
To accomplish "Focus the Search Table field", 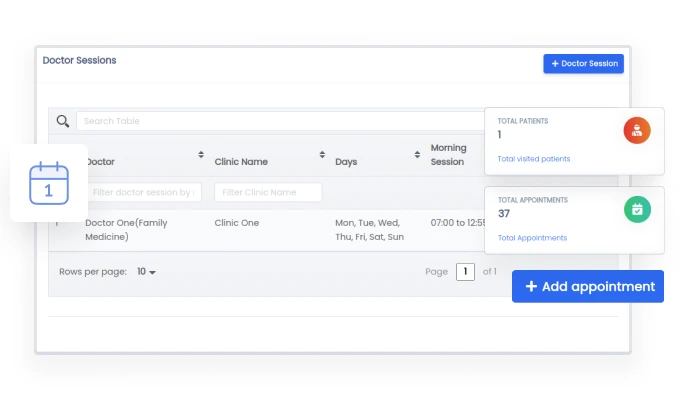I will coord(280,121).
